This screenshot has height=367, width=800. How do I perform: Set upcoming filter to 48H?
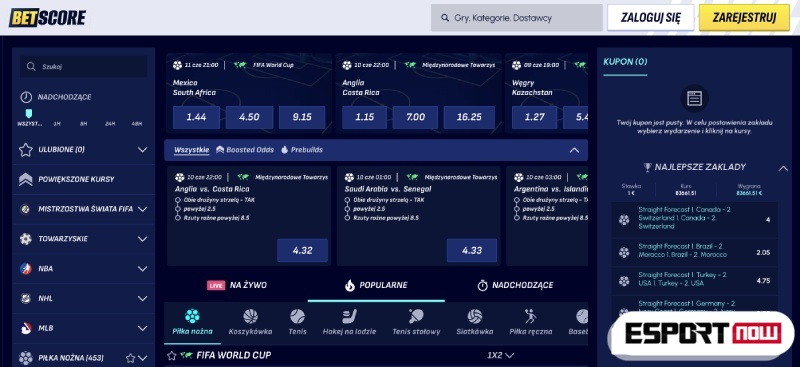coord(136,124)
